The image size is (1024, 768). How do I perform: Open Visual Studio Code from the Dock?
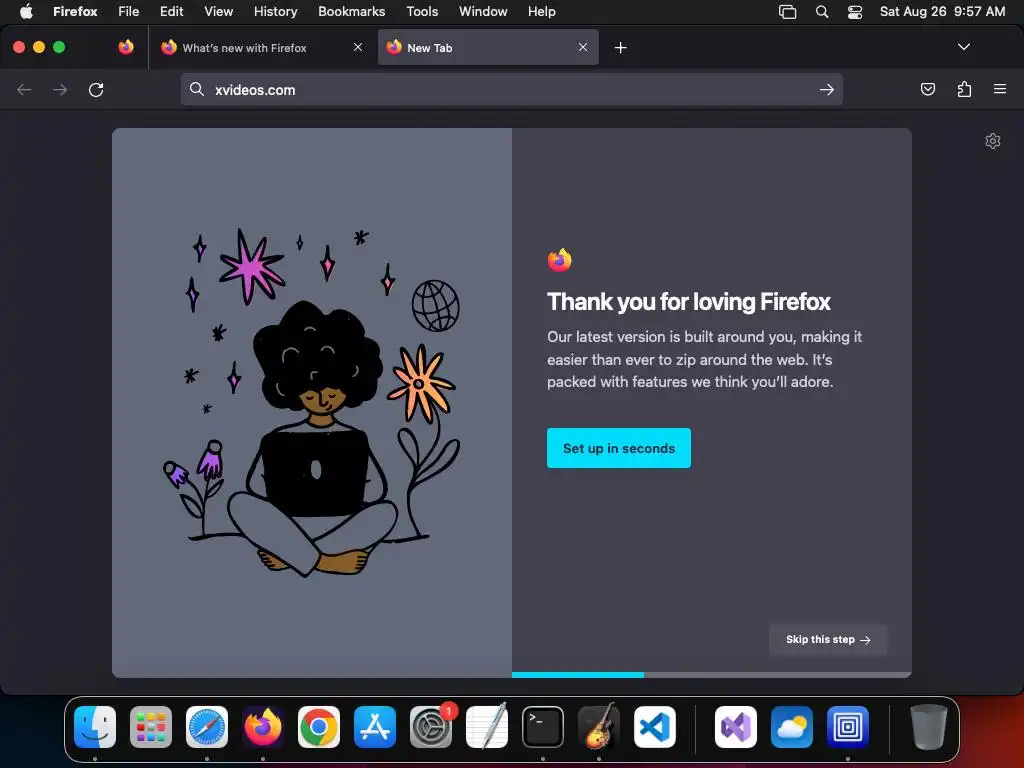[x=655, y=726]
